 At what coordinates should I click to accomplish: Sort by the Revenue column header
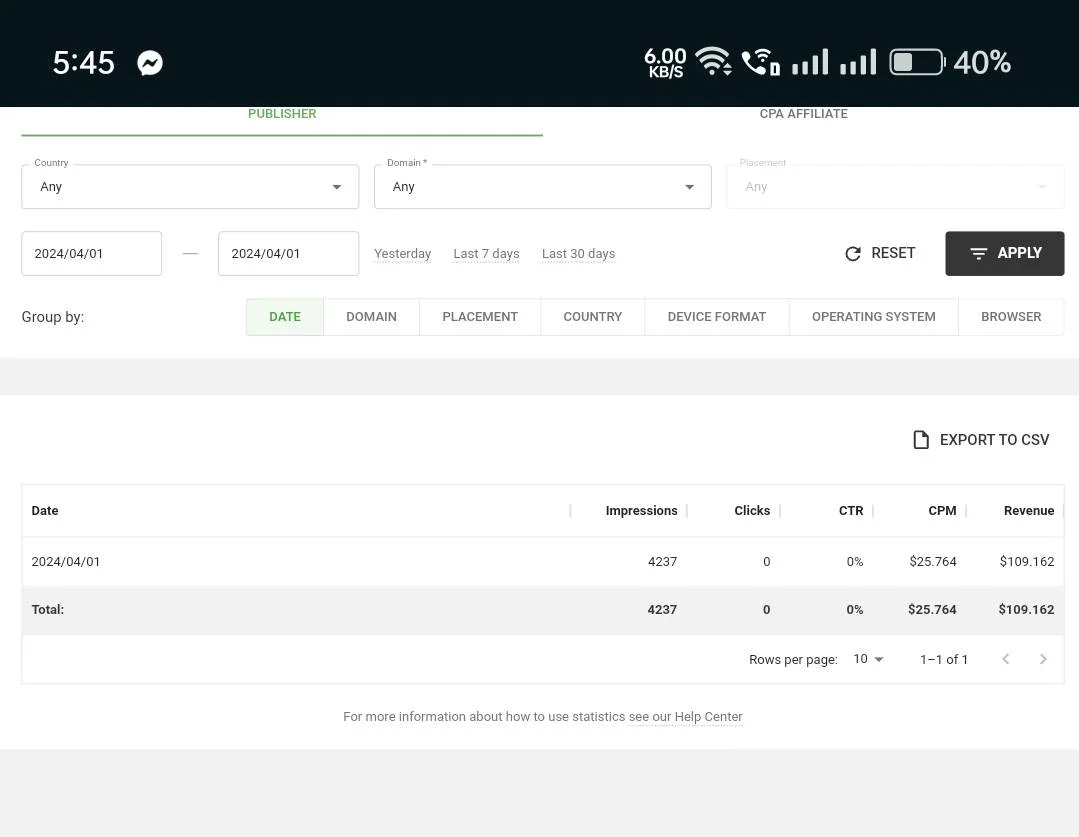pos(1029,511)
